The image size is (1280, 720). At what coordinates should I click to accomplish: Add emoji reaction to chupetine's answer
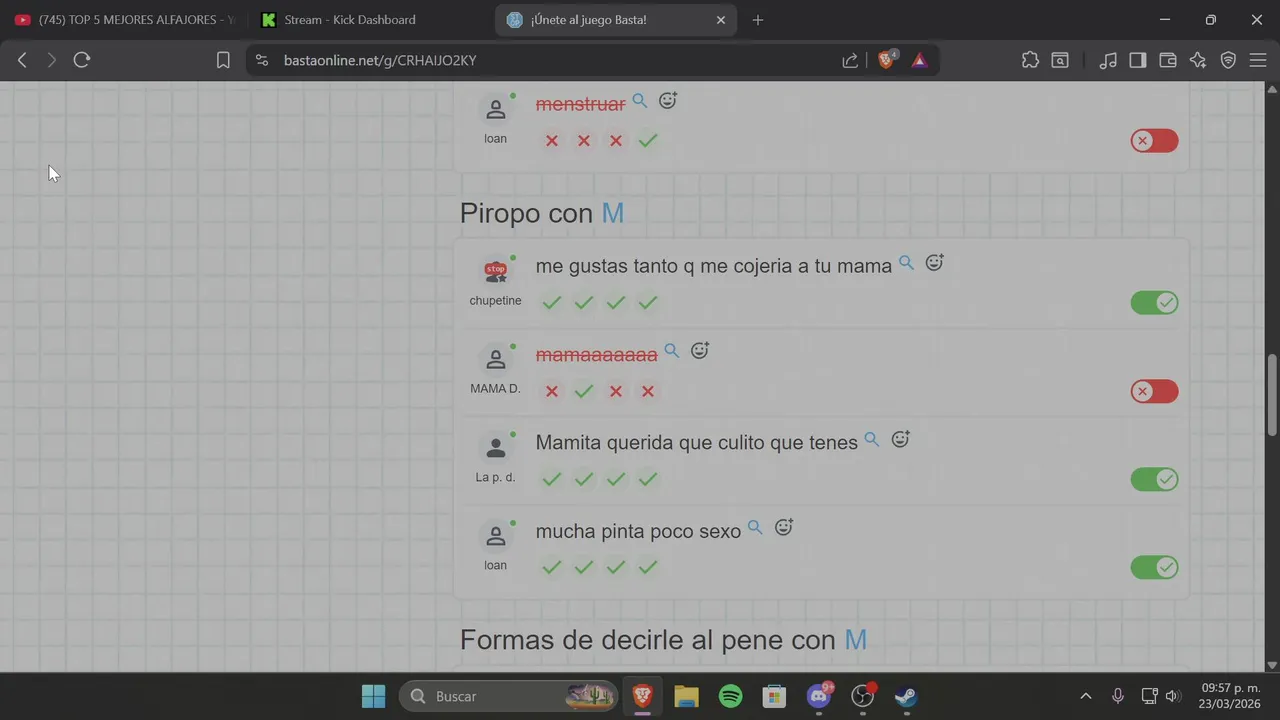[934, 263]
